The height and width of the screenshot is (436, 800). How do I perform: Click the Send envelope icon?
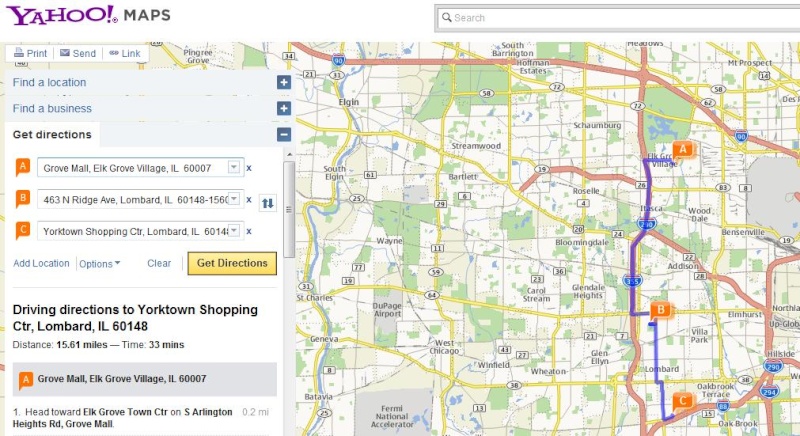(65, 53)
